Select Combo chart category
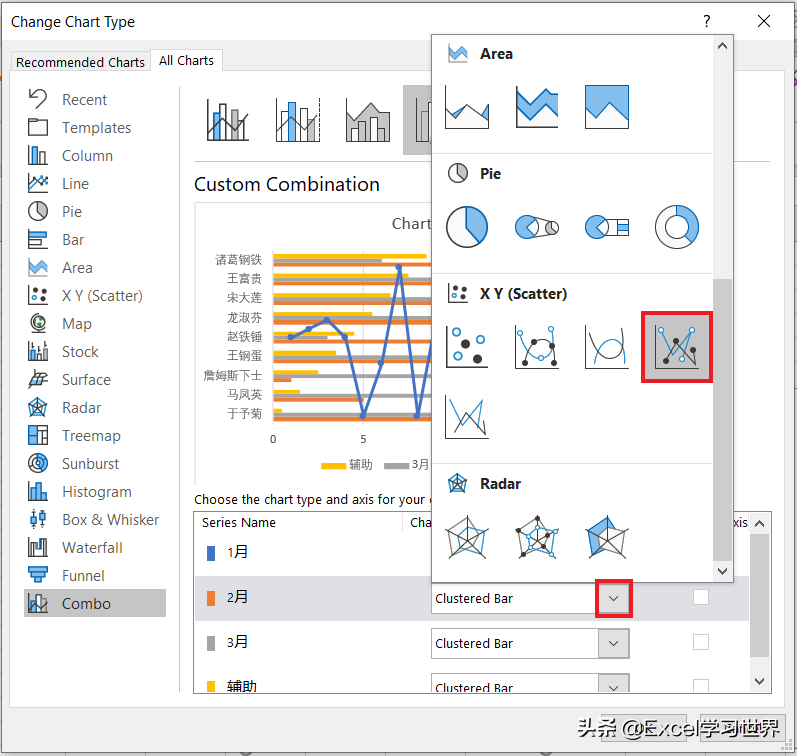 coord(95,603)
